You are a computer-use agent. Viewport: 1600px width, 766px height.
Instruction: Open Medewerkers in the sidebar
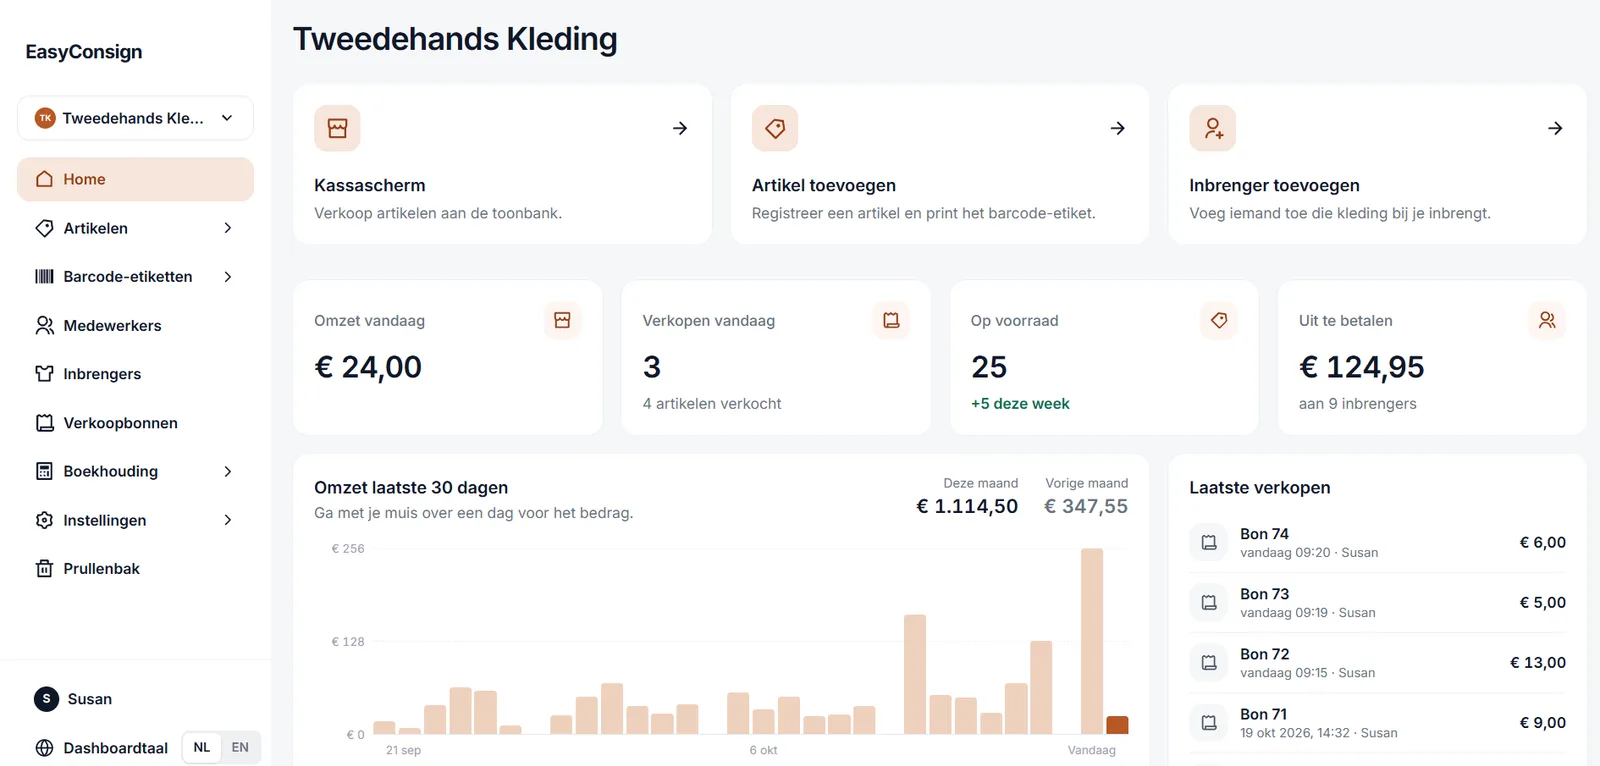click(x=135, y=325)
